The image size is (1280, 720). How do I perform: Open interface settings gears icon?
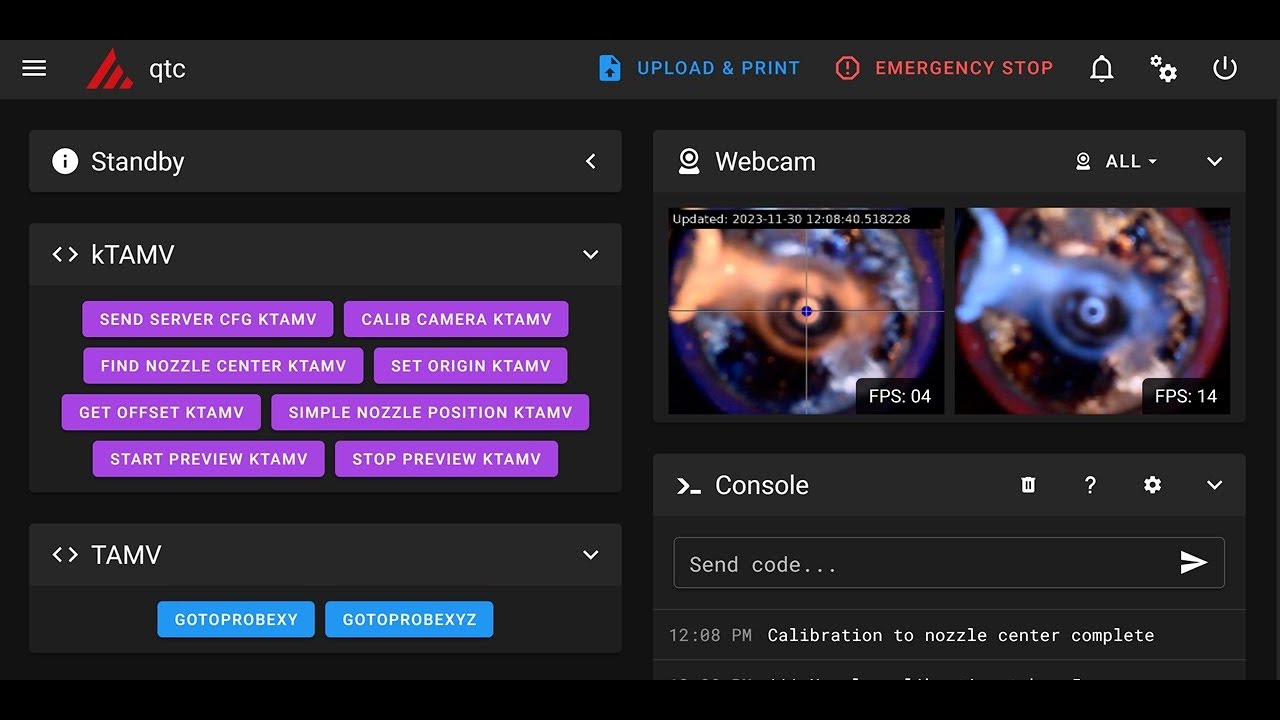(1163, 68)
